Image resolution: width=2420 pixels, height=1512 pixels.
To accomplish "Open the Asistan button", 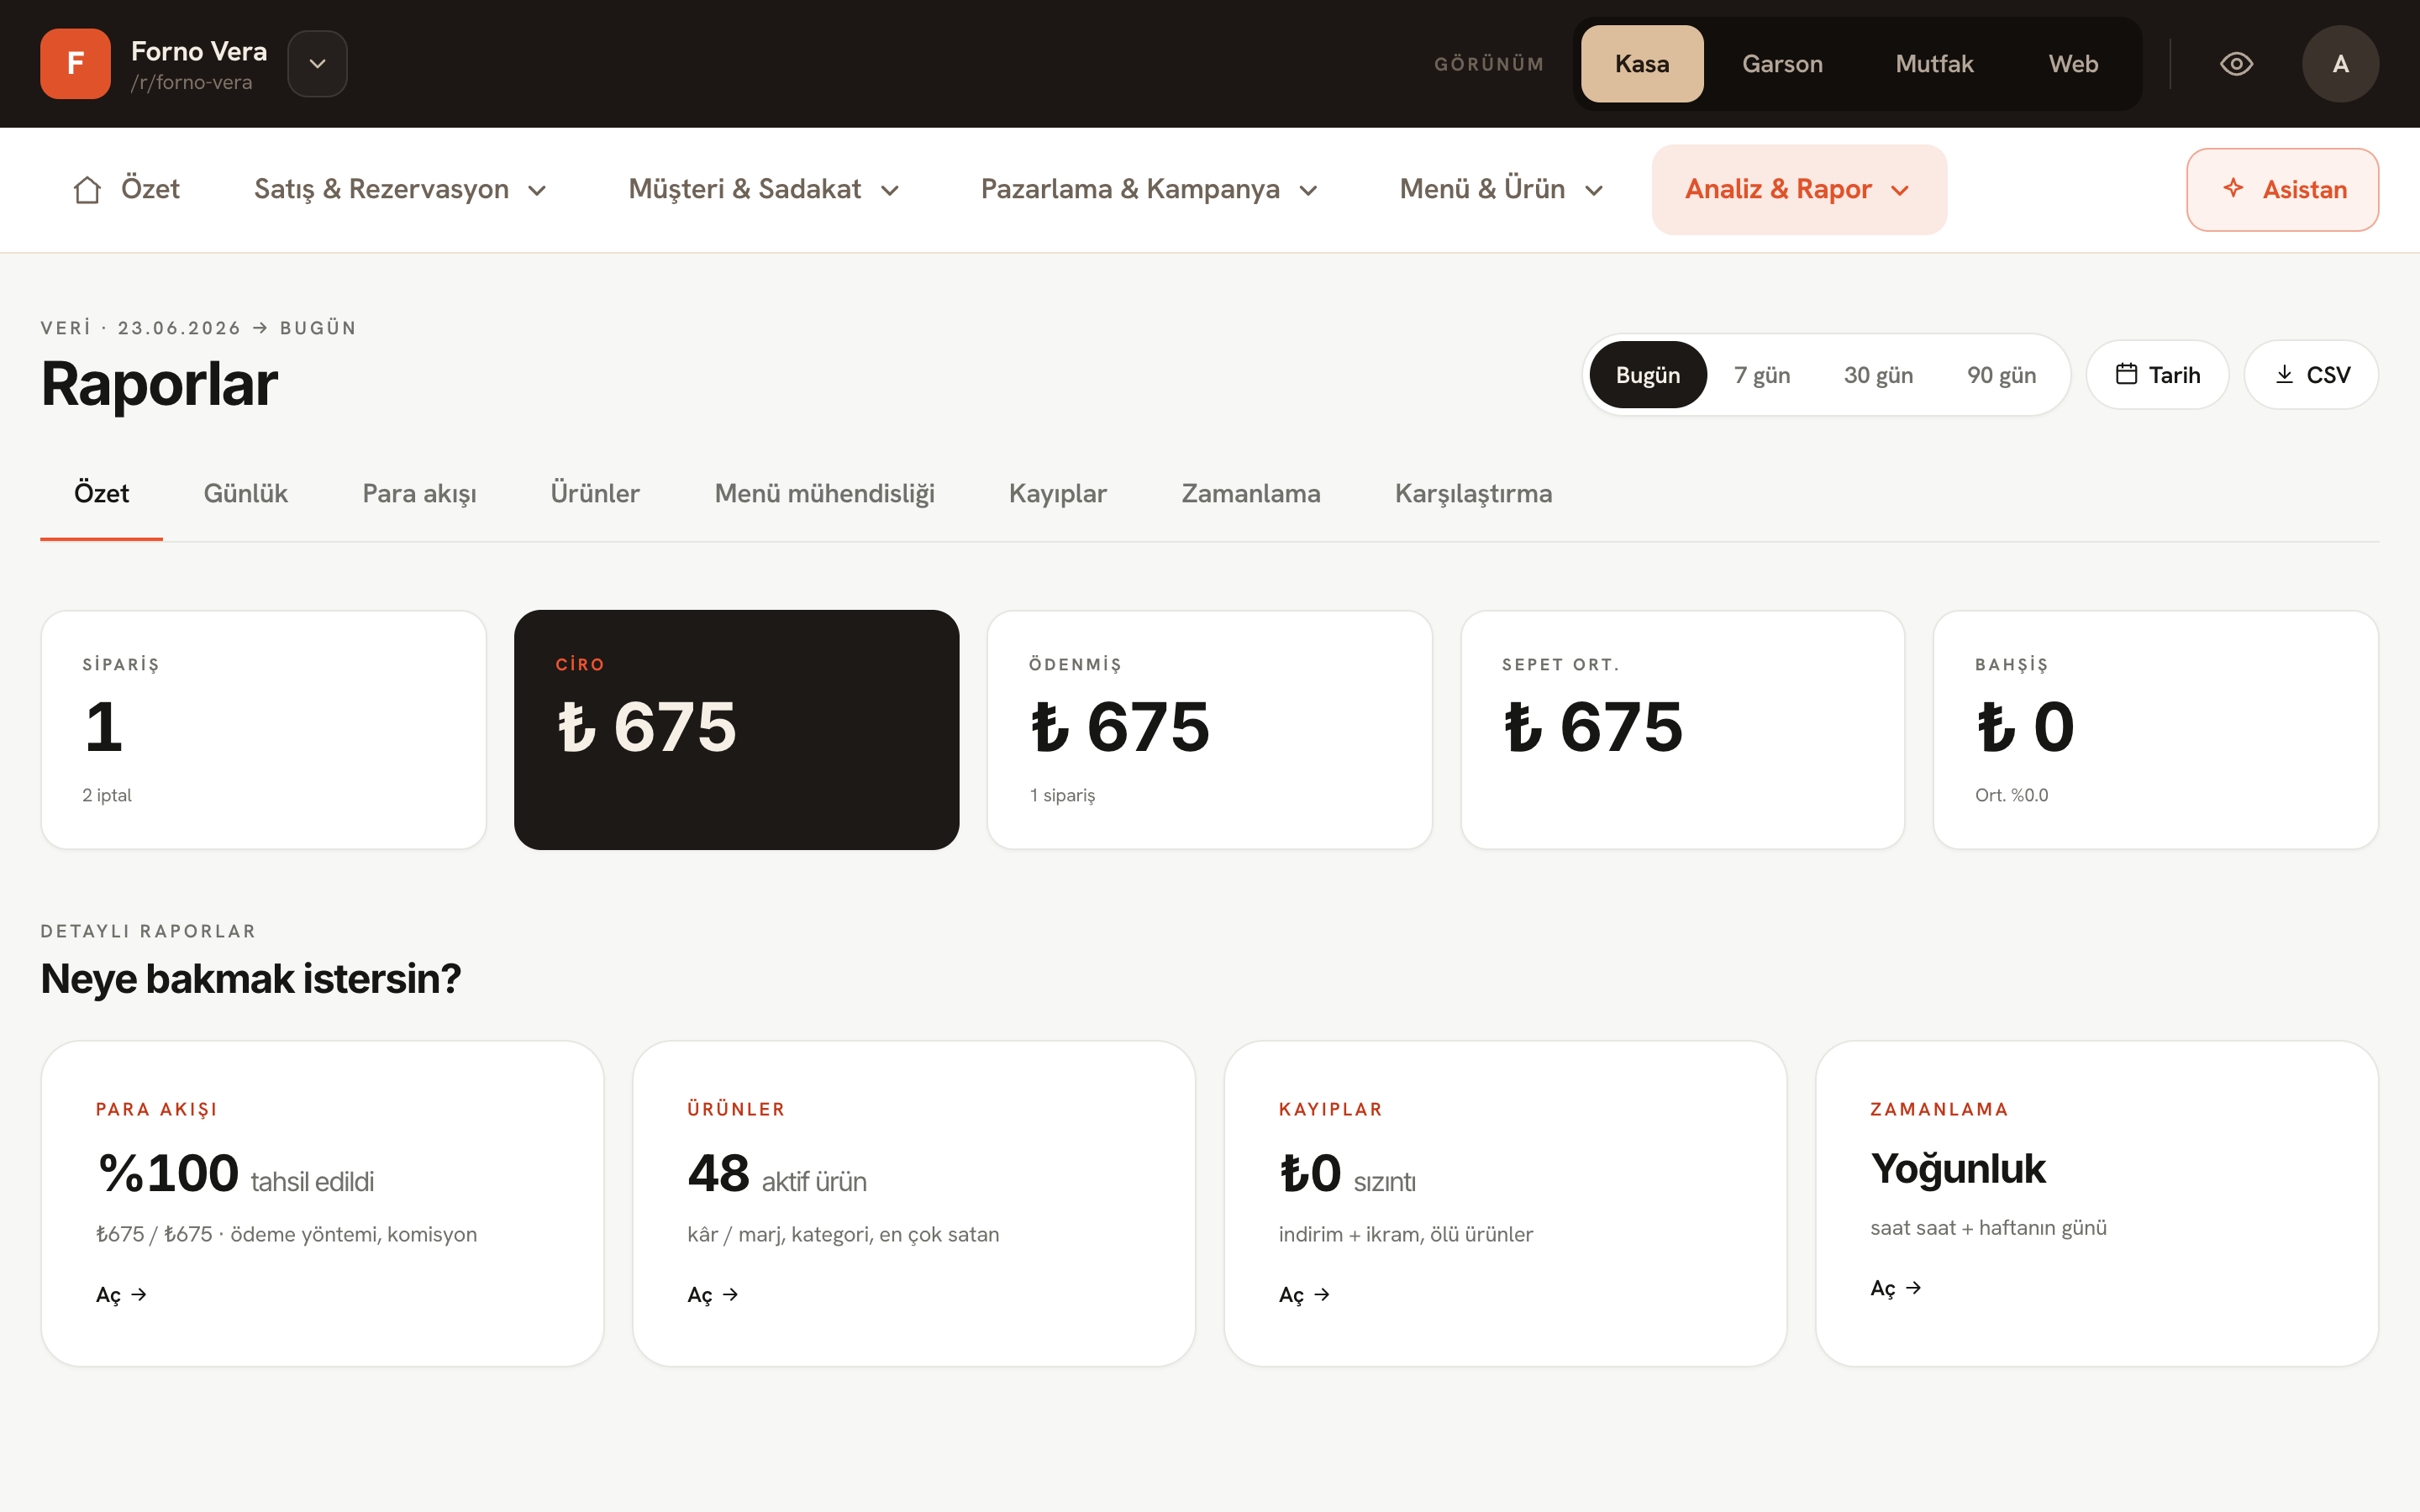I will click(2282, 189).
